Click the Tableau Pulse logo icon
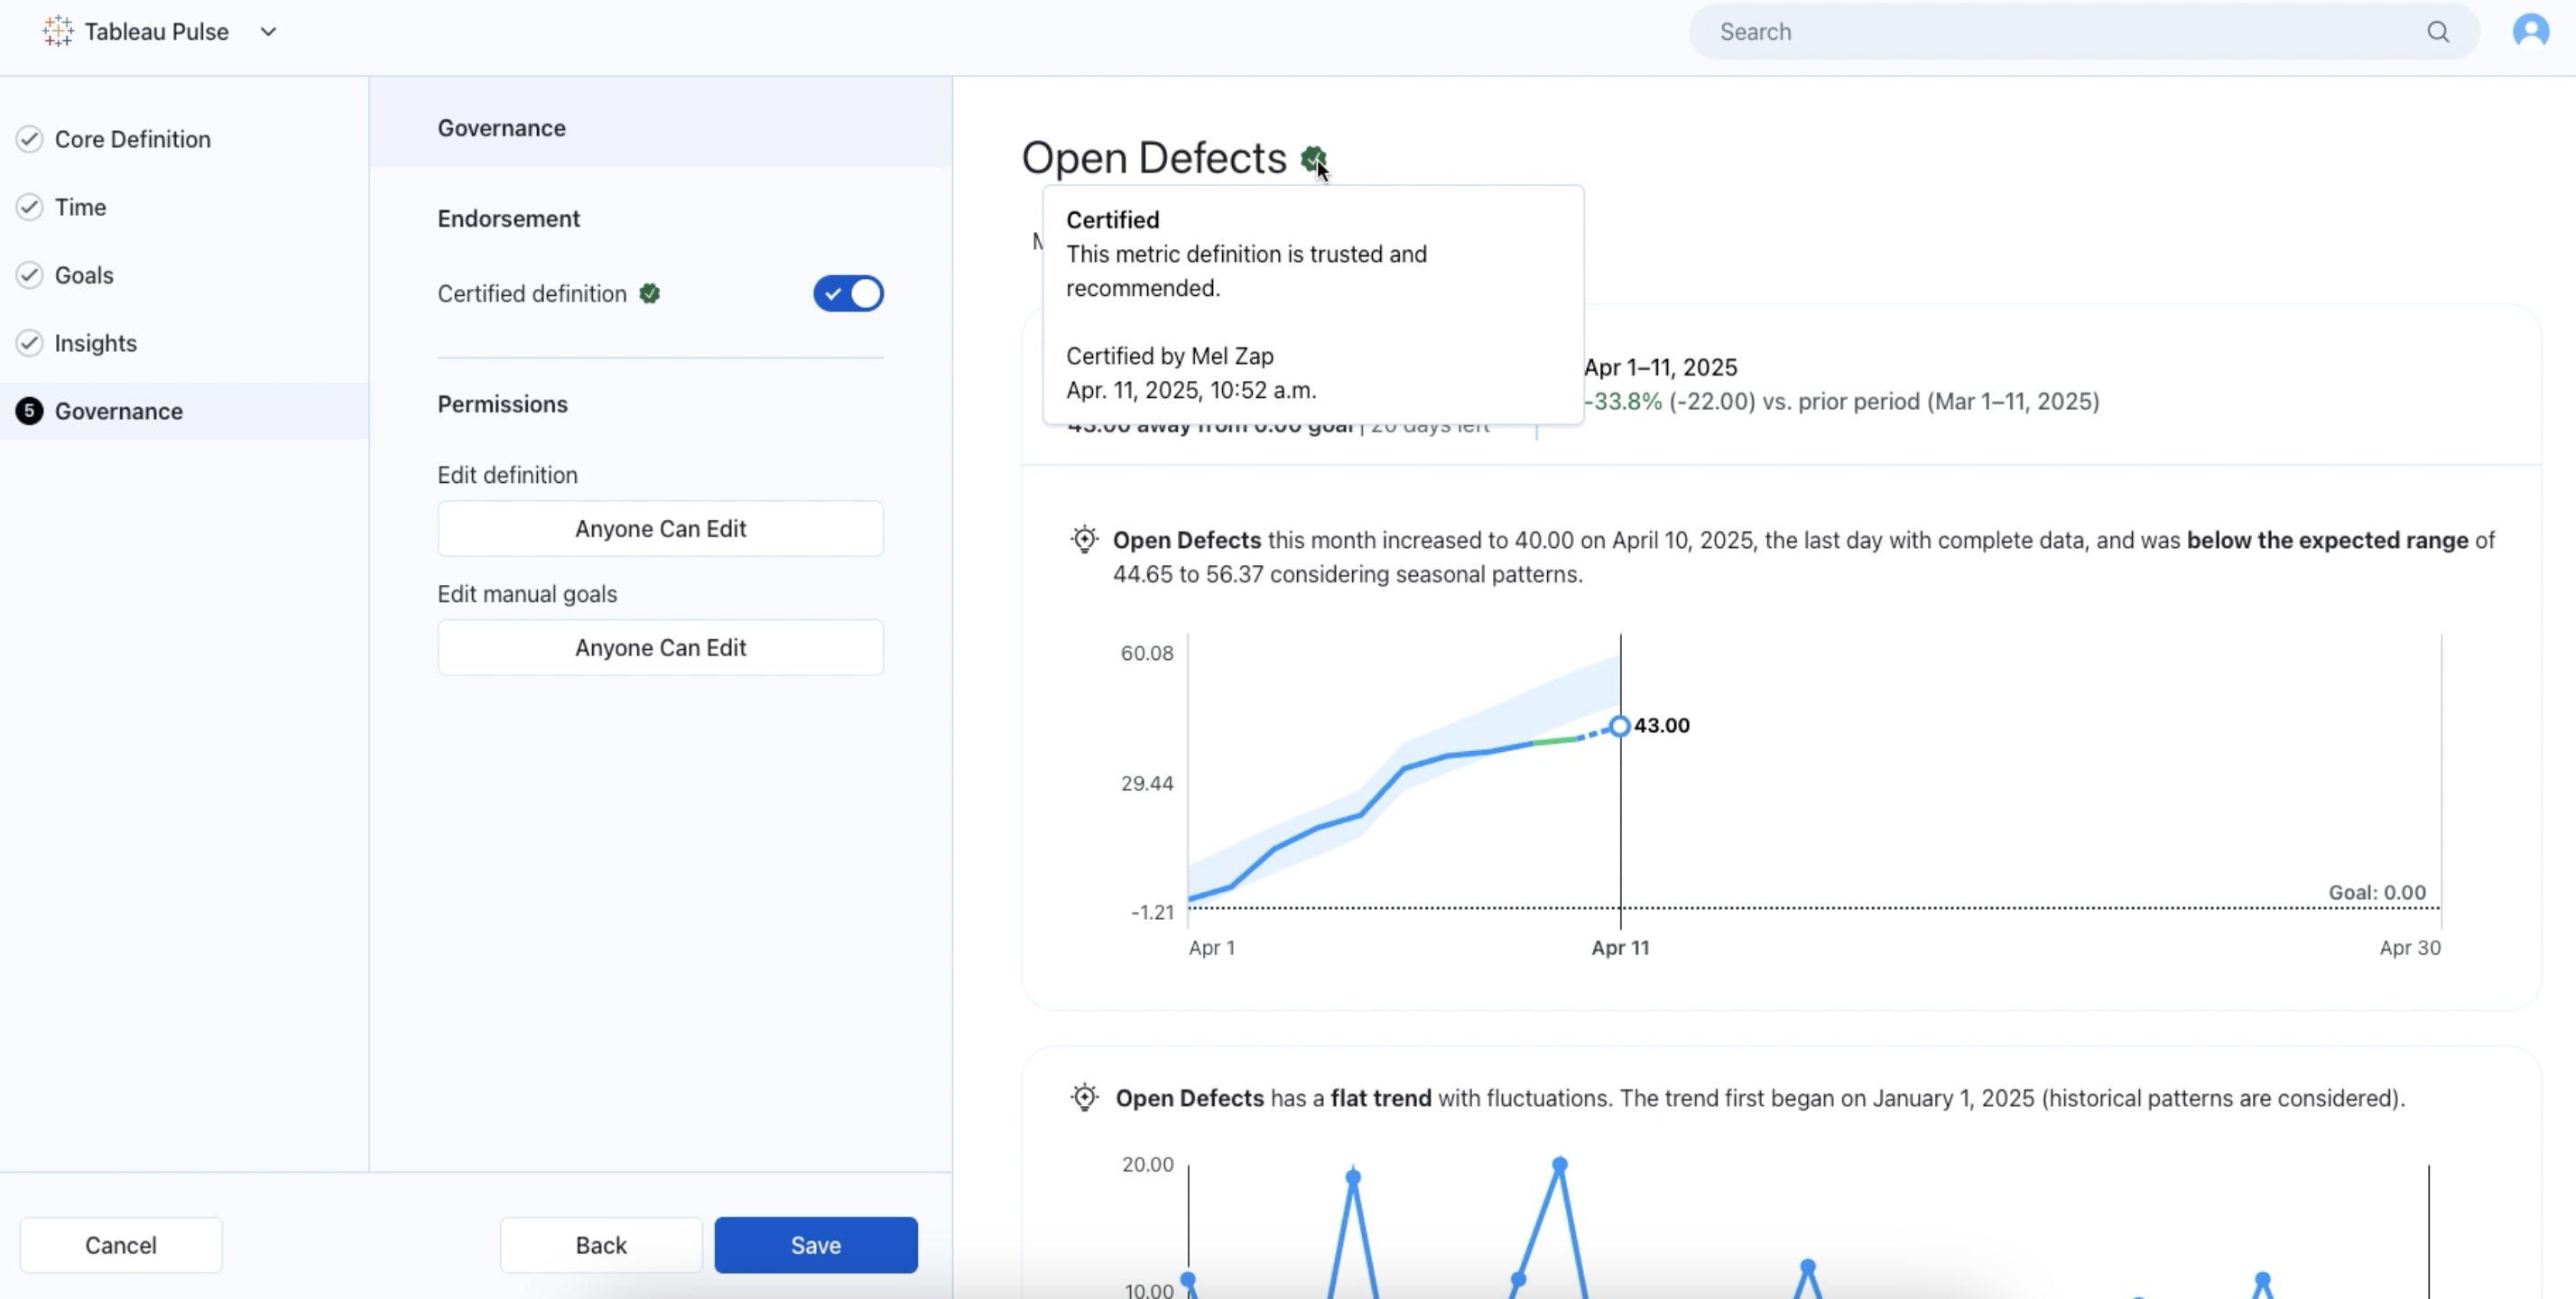Screen dimensions: 2576x1299 pos(57,31)
